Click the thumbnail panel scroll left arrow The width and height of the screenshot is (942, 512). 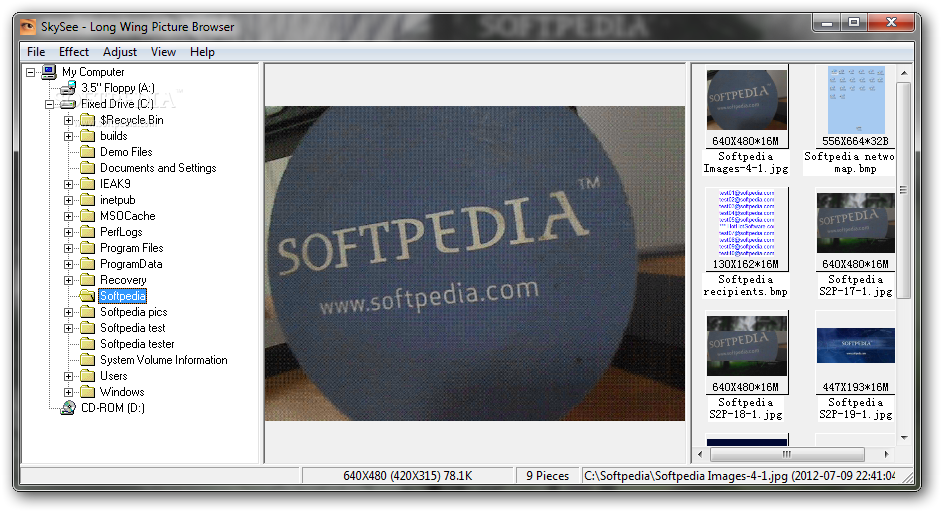click(700, 454)
